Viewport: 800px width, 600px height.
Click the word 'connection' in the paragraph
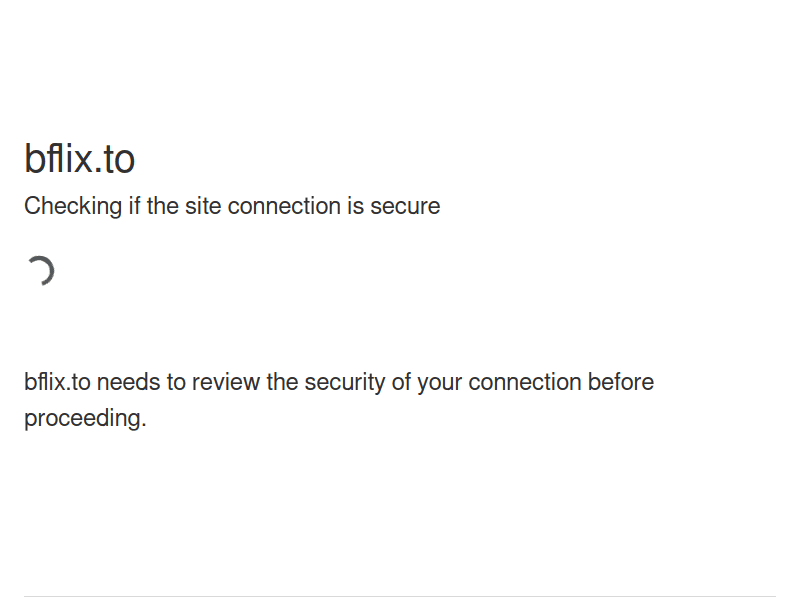point(525,382)
